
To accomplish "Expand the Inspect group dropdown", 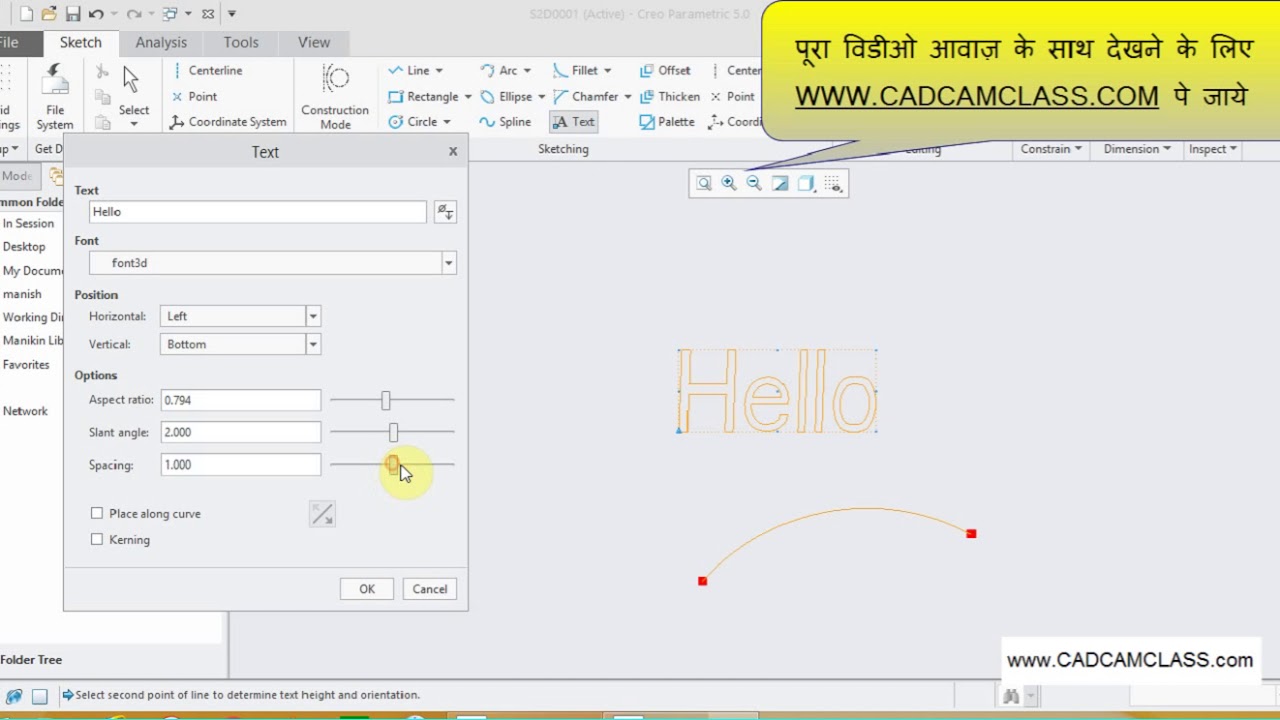I will coord(1213,149).
